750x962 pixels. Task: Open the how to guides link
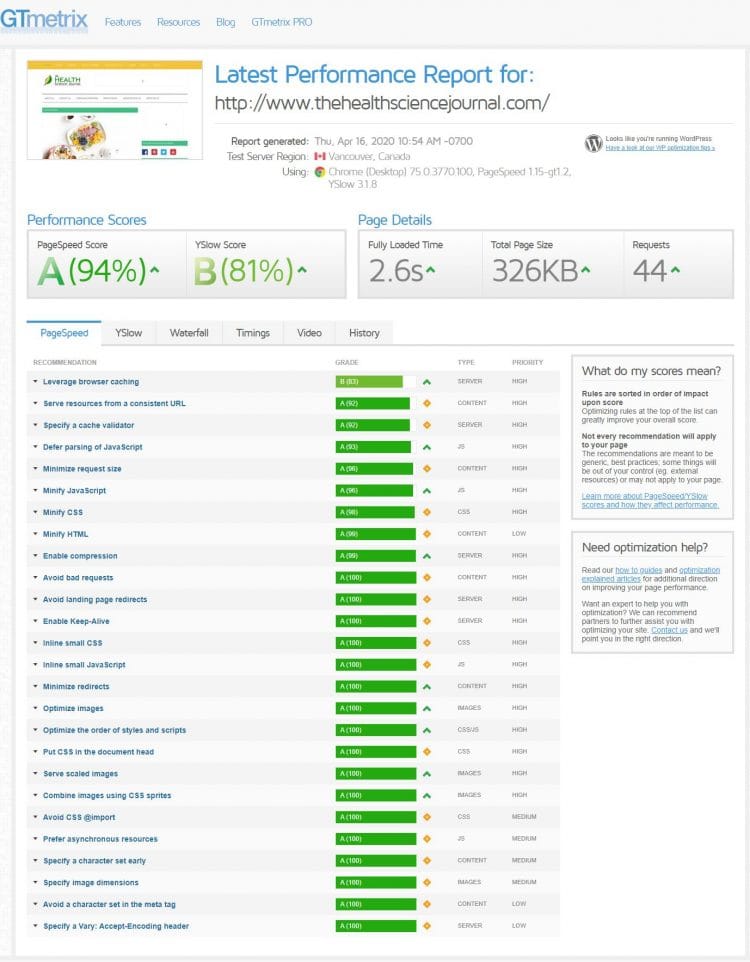(638, 570)
